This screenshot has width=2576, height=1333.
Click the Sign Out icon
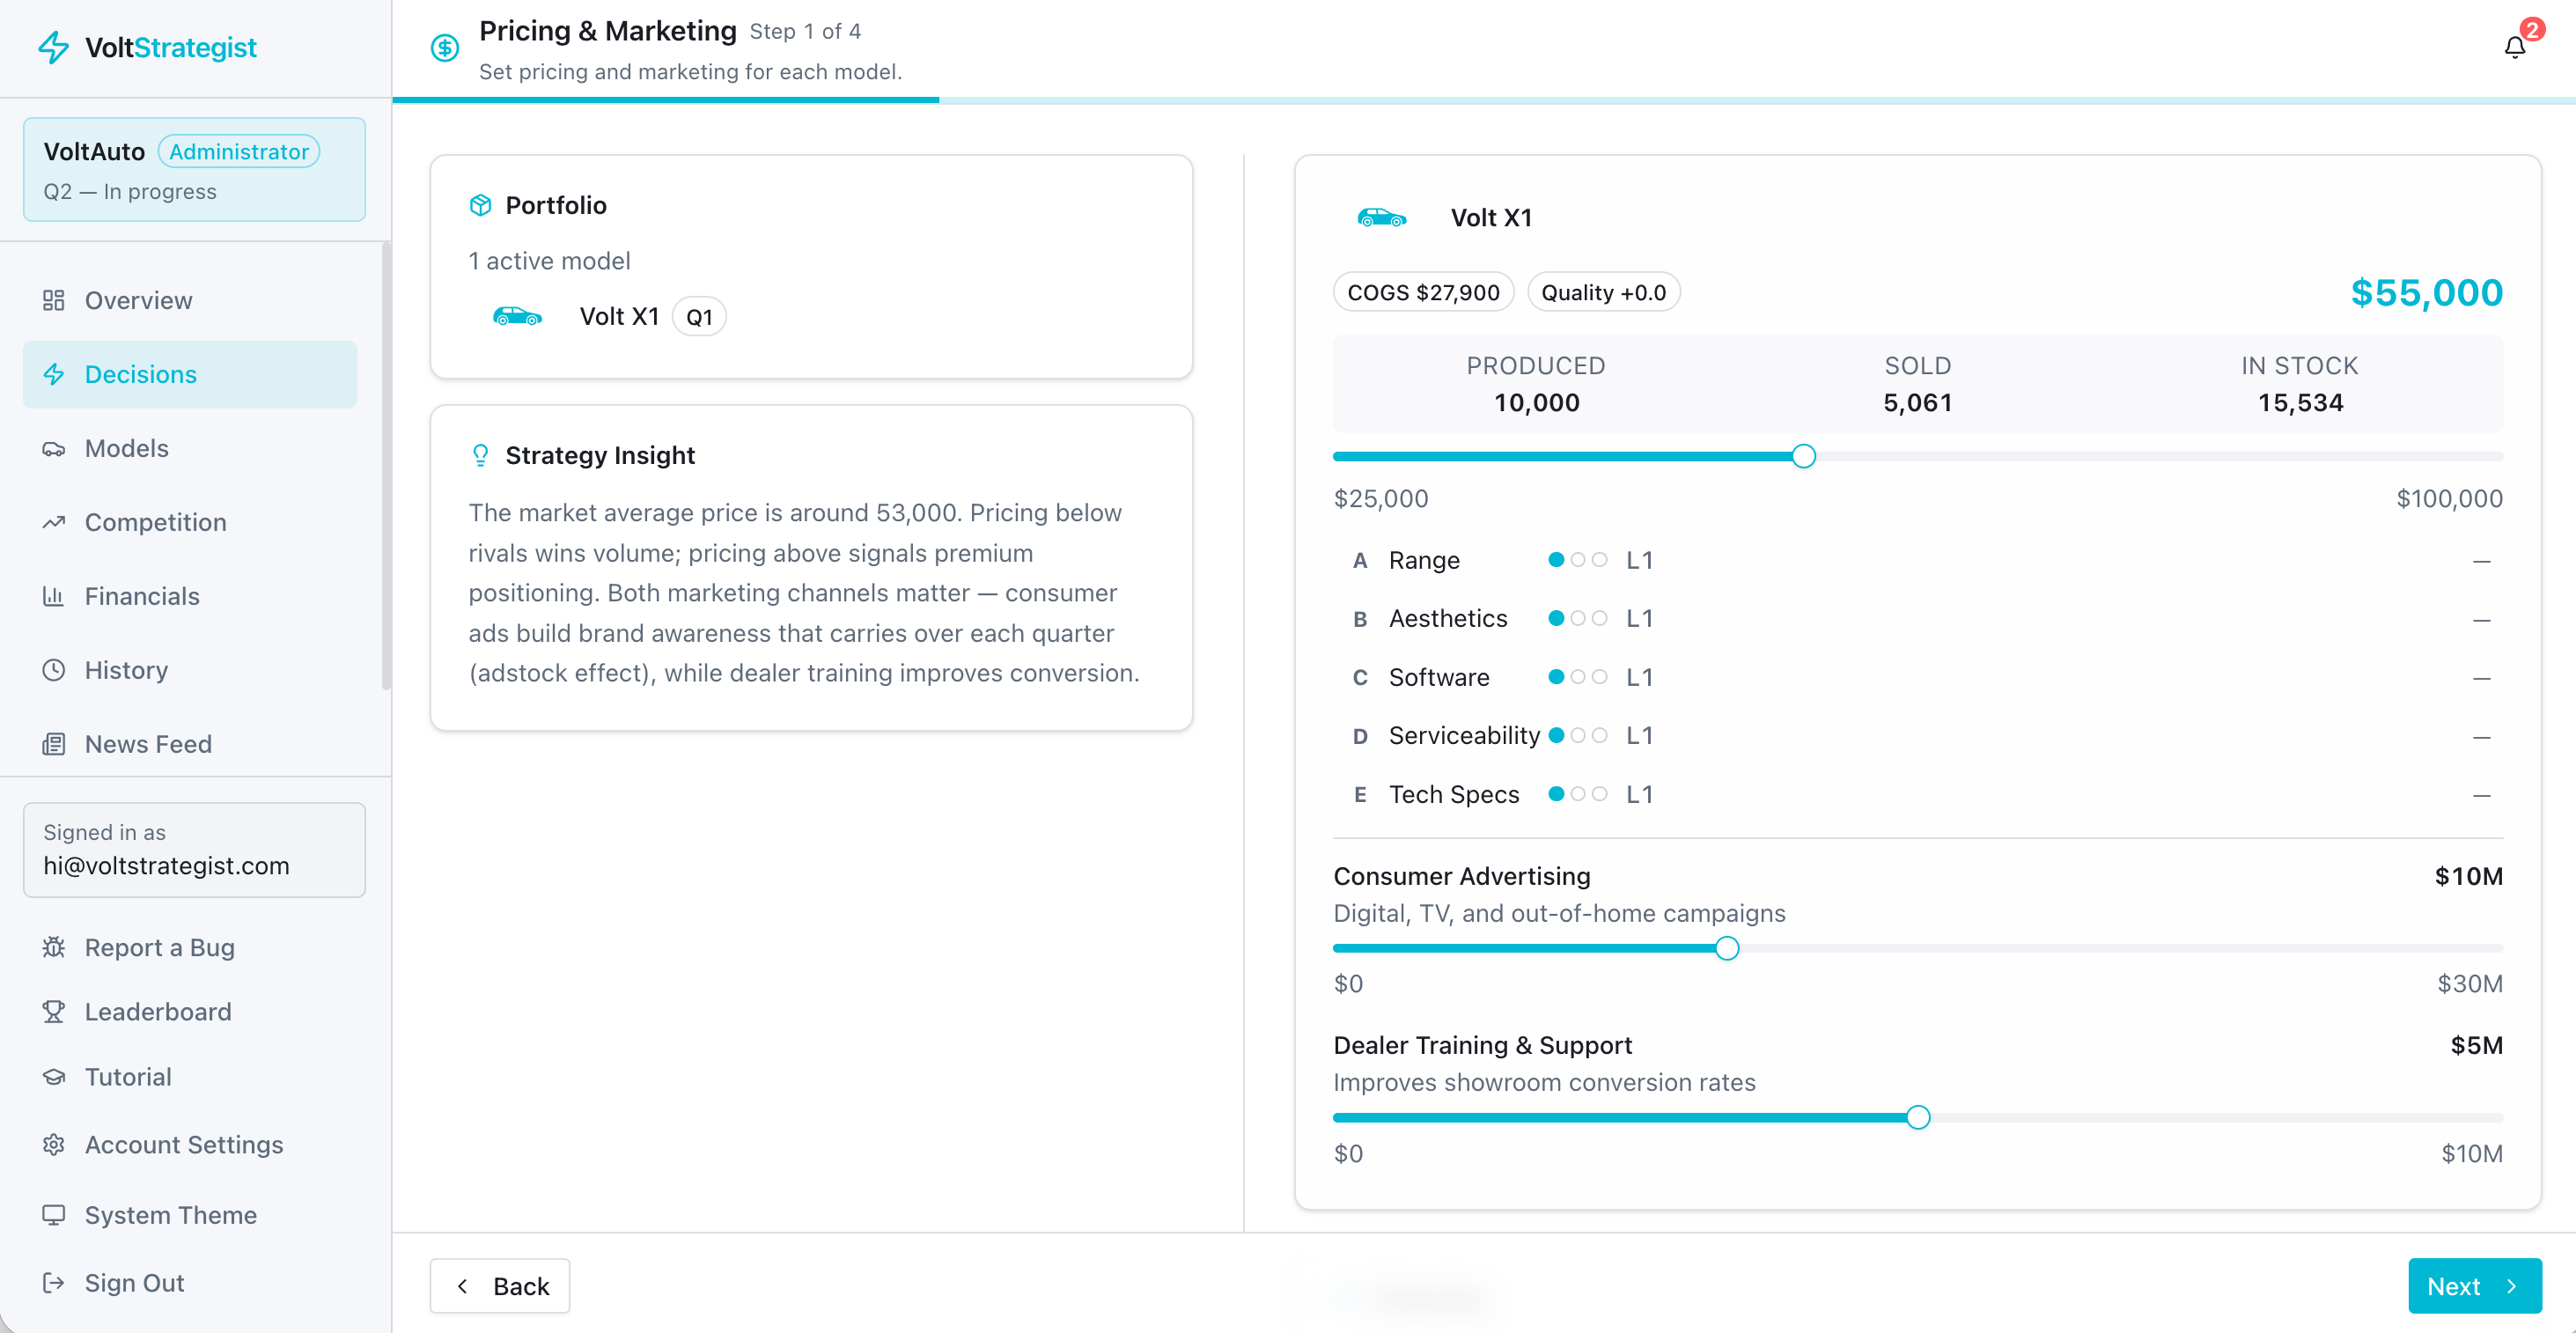click(x=54, y=1283)
